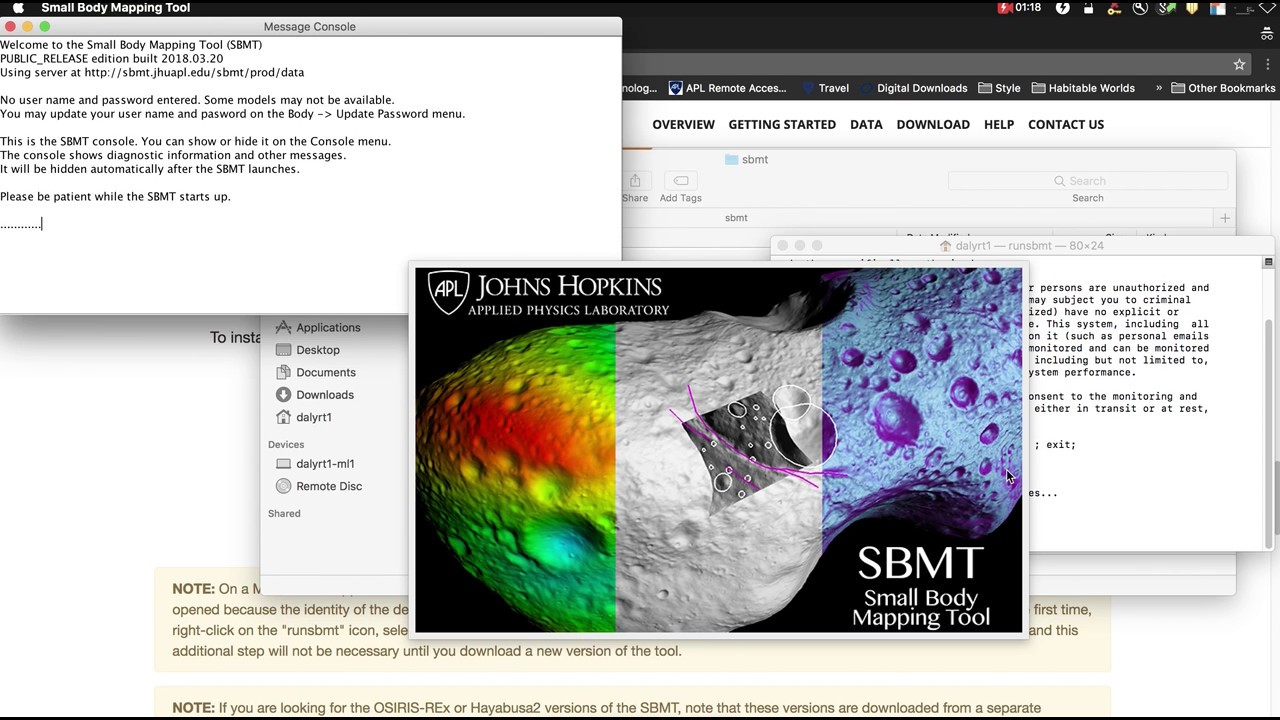This screenshot has width=1280, height=720.
Task: Open the Other Bookmarks folder
Action: 1223,88
